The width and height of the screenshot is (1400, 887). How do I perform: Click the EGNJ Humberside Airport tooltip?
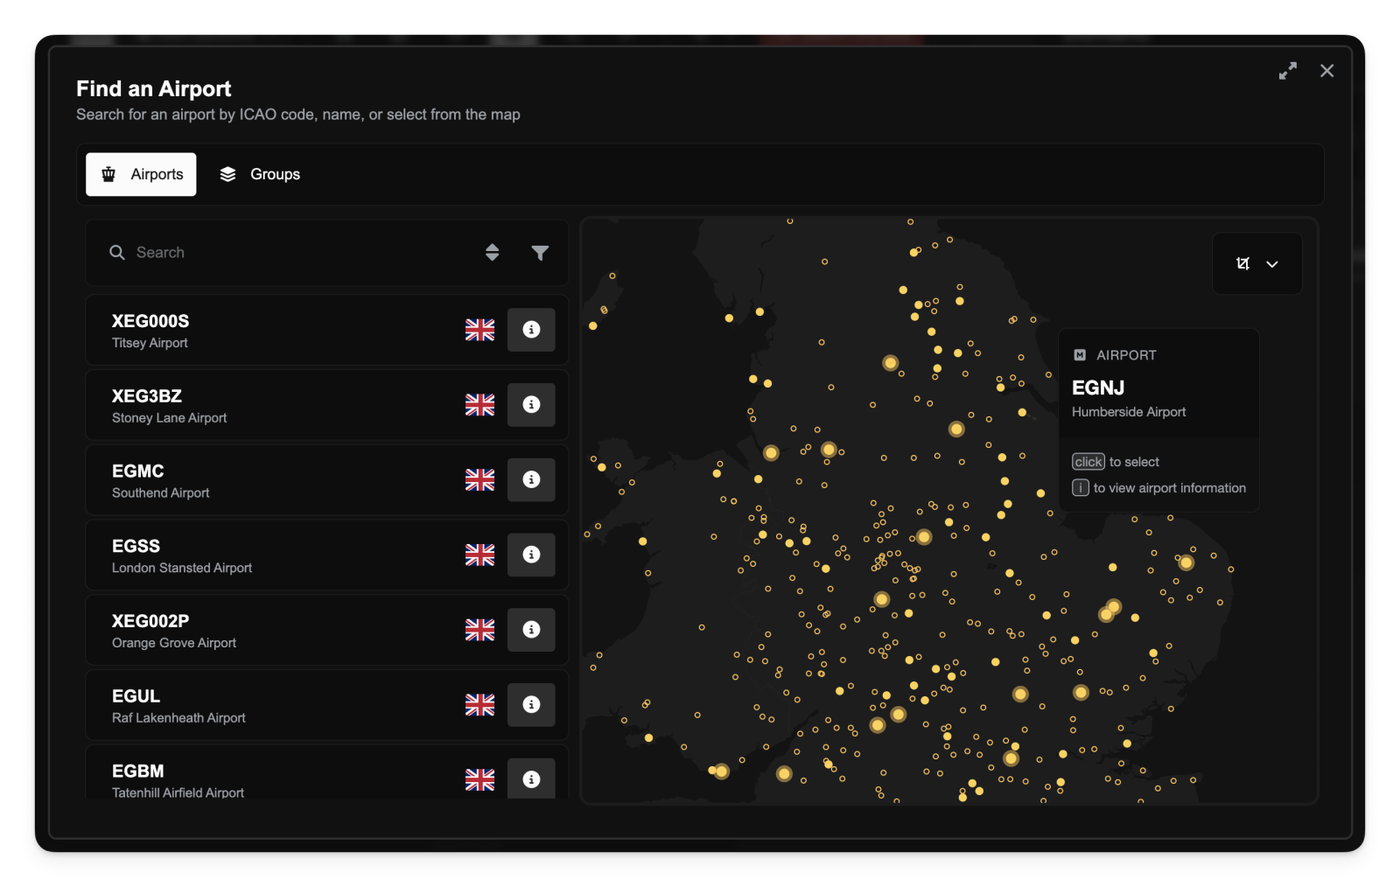tap(1158, 397)
